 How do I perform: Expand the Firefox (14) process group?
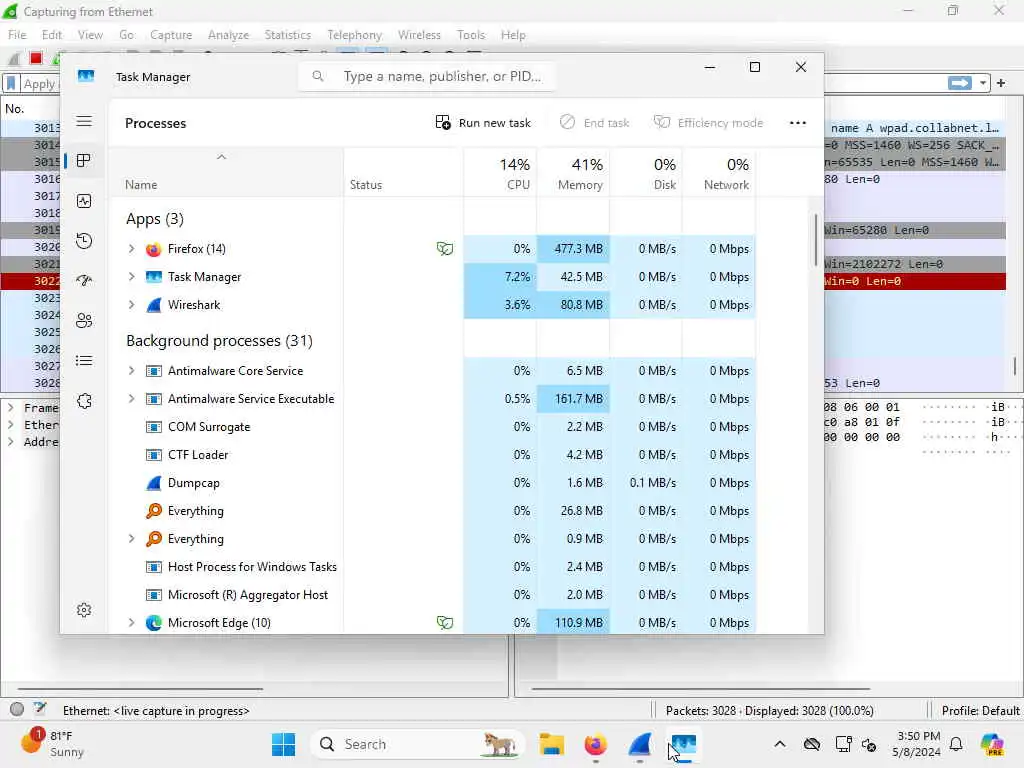point(131,249)
